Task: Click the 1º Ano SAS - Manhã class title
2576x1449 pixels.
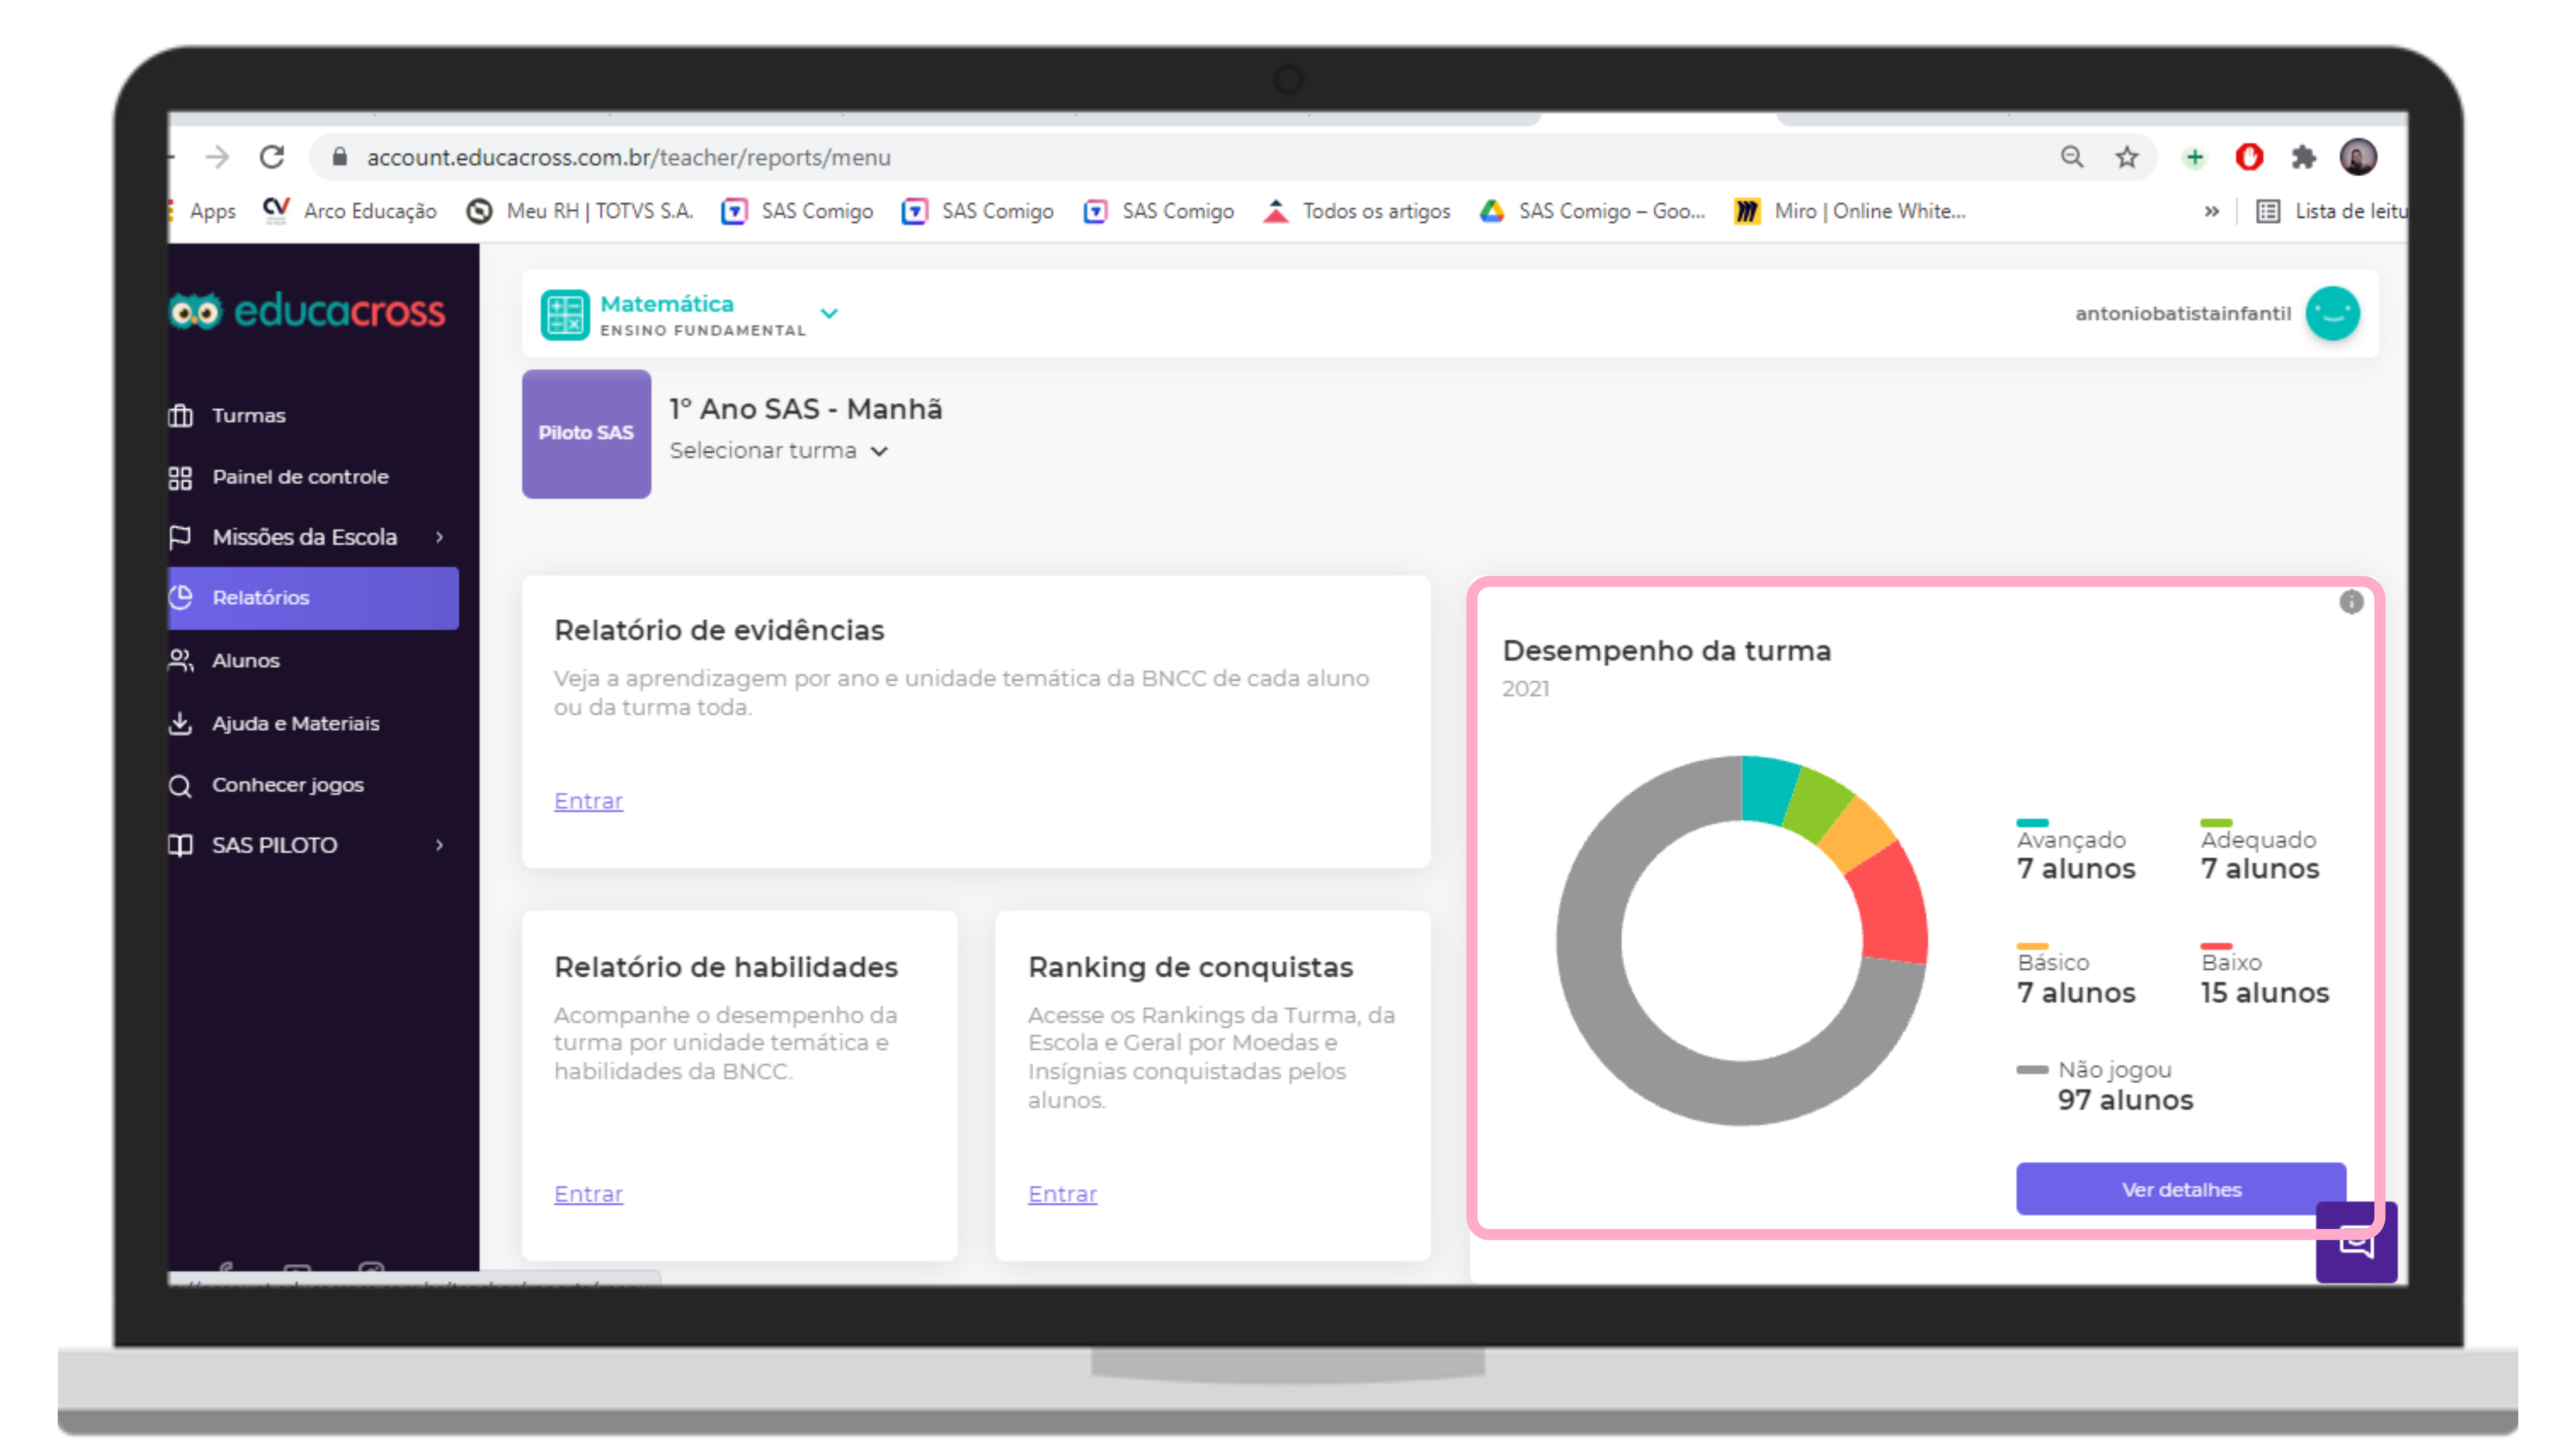Action: click(806, 409)
